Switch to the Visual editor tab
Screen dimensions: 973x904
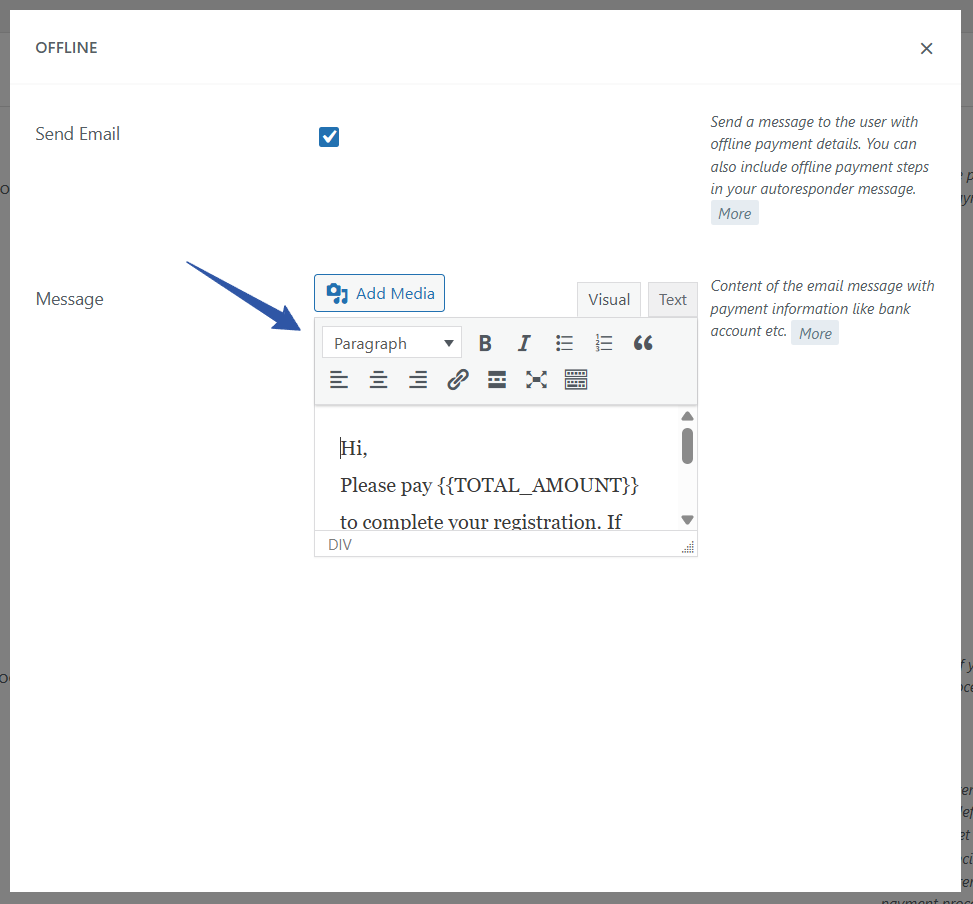tap(609, 299)
